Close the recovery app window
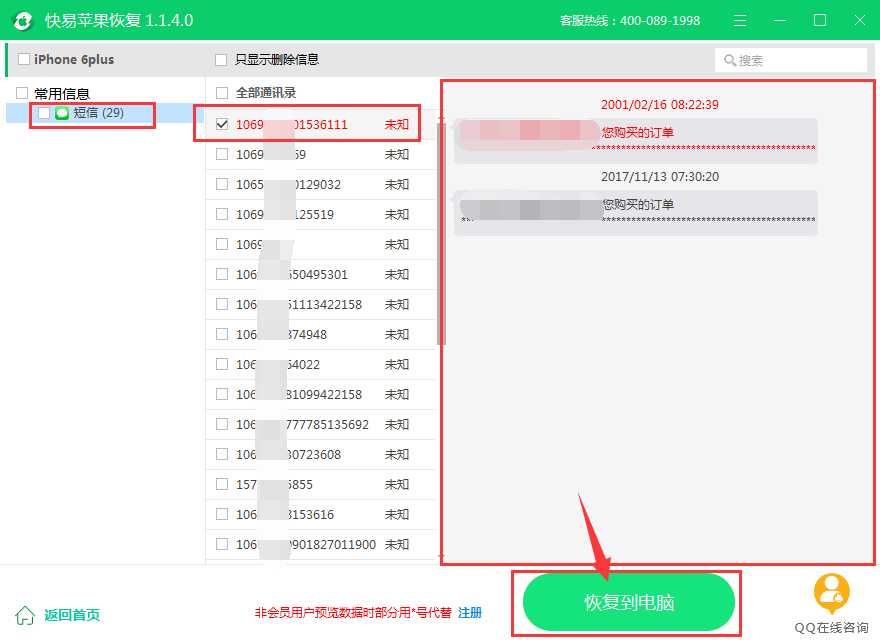The height and width of the screenshot is (640, 880). [x=859, y=20]
